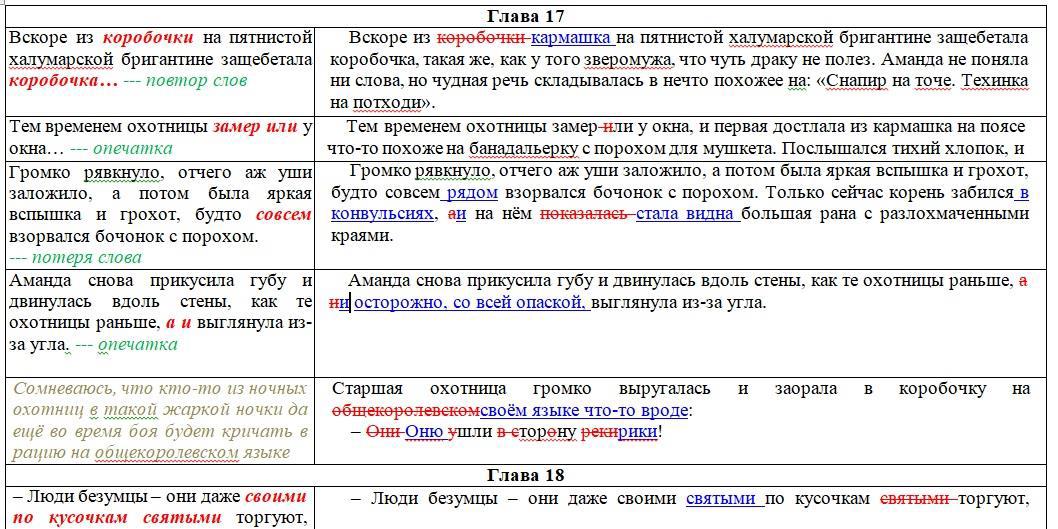Click the misspelled word "Техинка"
1058x529 pixels.
[994, 82]
